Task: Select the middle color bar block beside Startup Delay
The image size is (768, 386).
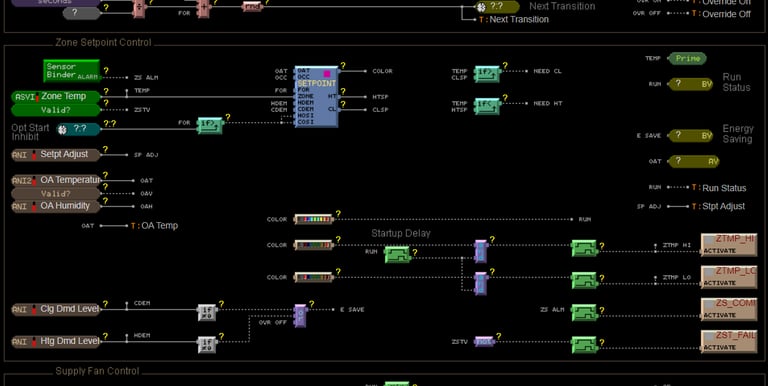Action: (x=313, y=245)
